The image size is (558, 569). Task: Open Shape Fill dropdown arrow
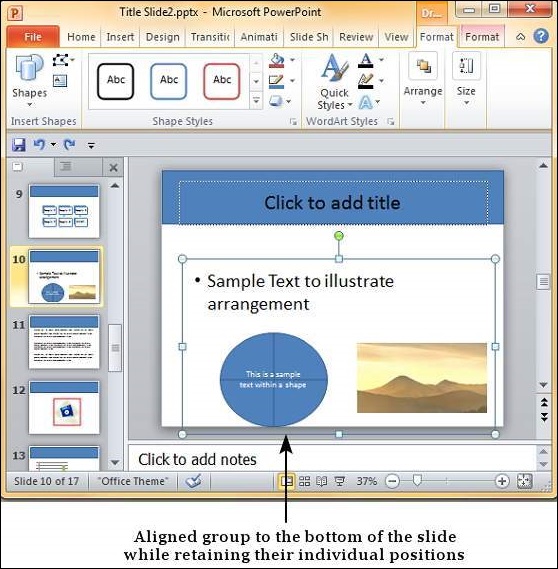click(292, 60)
